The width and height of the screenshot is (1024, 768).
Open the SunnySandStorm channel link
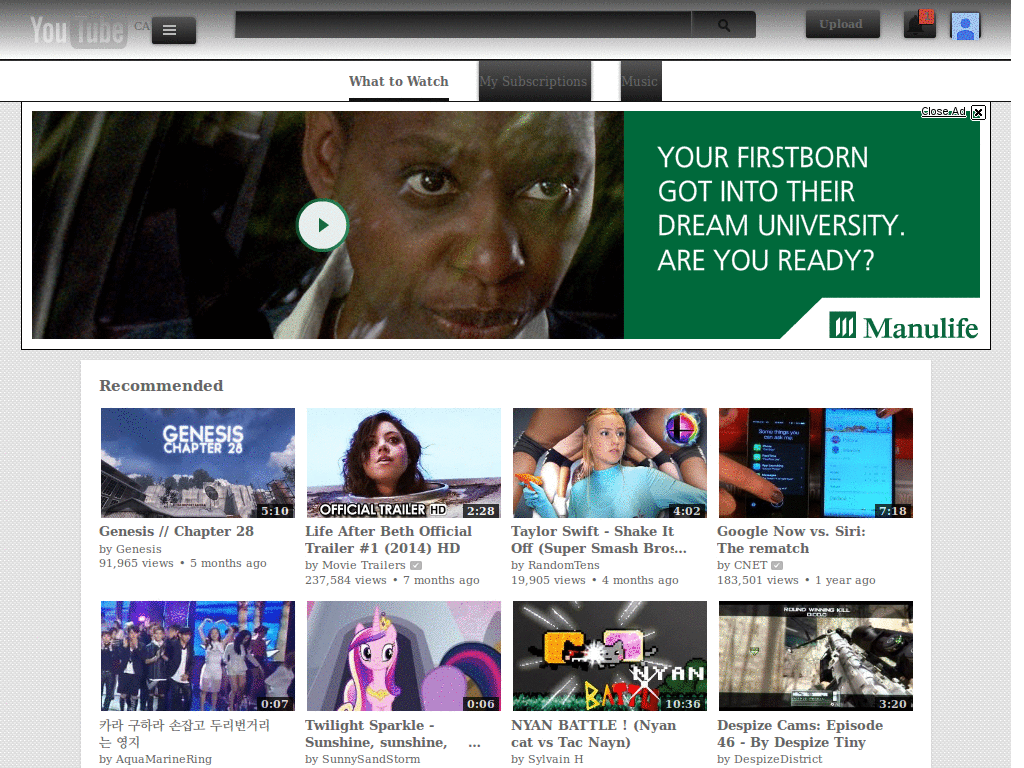click(371, 760)
